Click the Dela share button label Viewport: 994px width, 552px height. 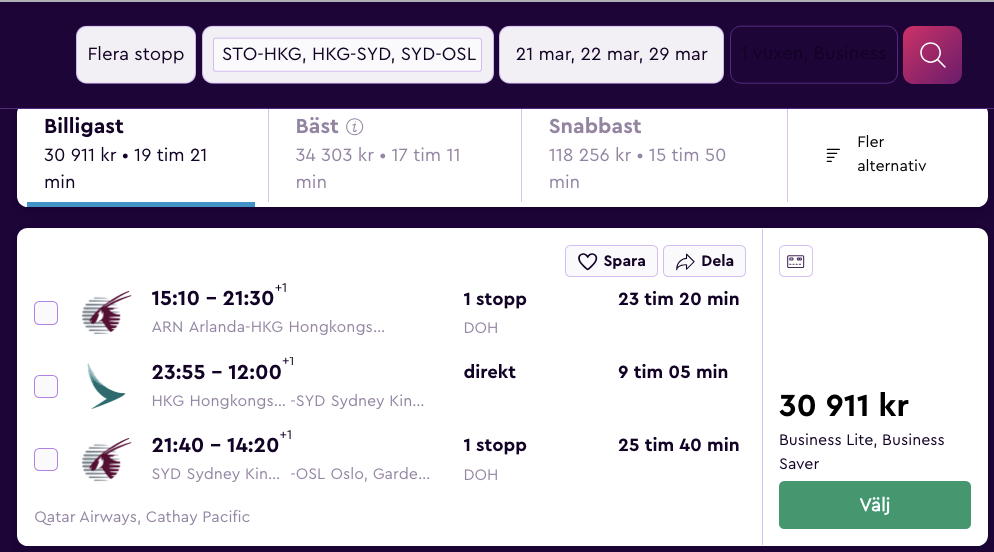point(717,261)
